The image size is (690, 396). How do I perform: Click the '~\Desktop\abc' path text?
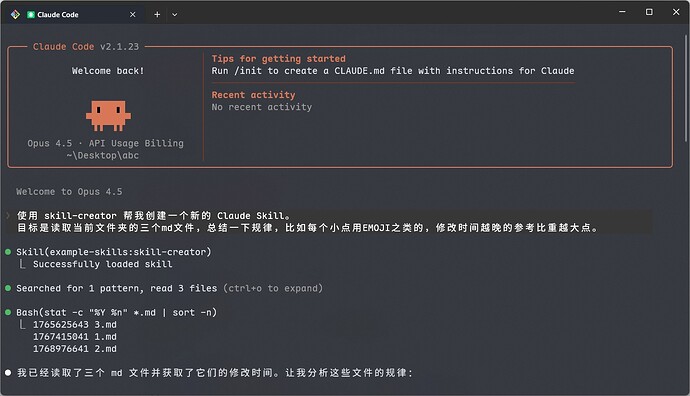tap(103, 155)
